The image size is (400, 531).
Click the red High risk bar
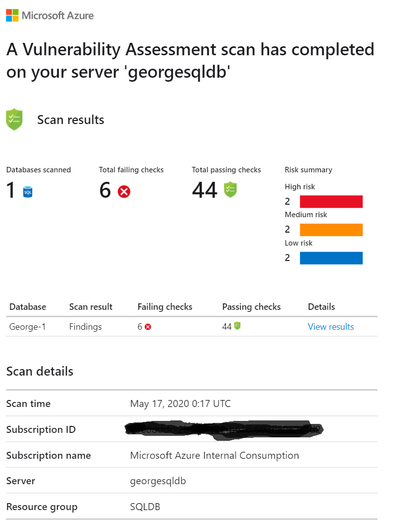click(x=331, y=201)
